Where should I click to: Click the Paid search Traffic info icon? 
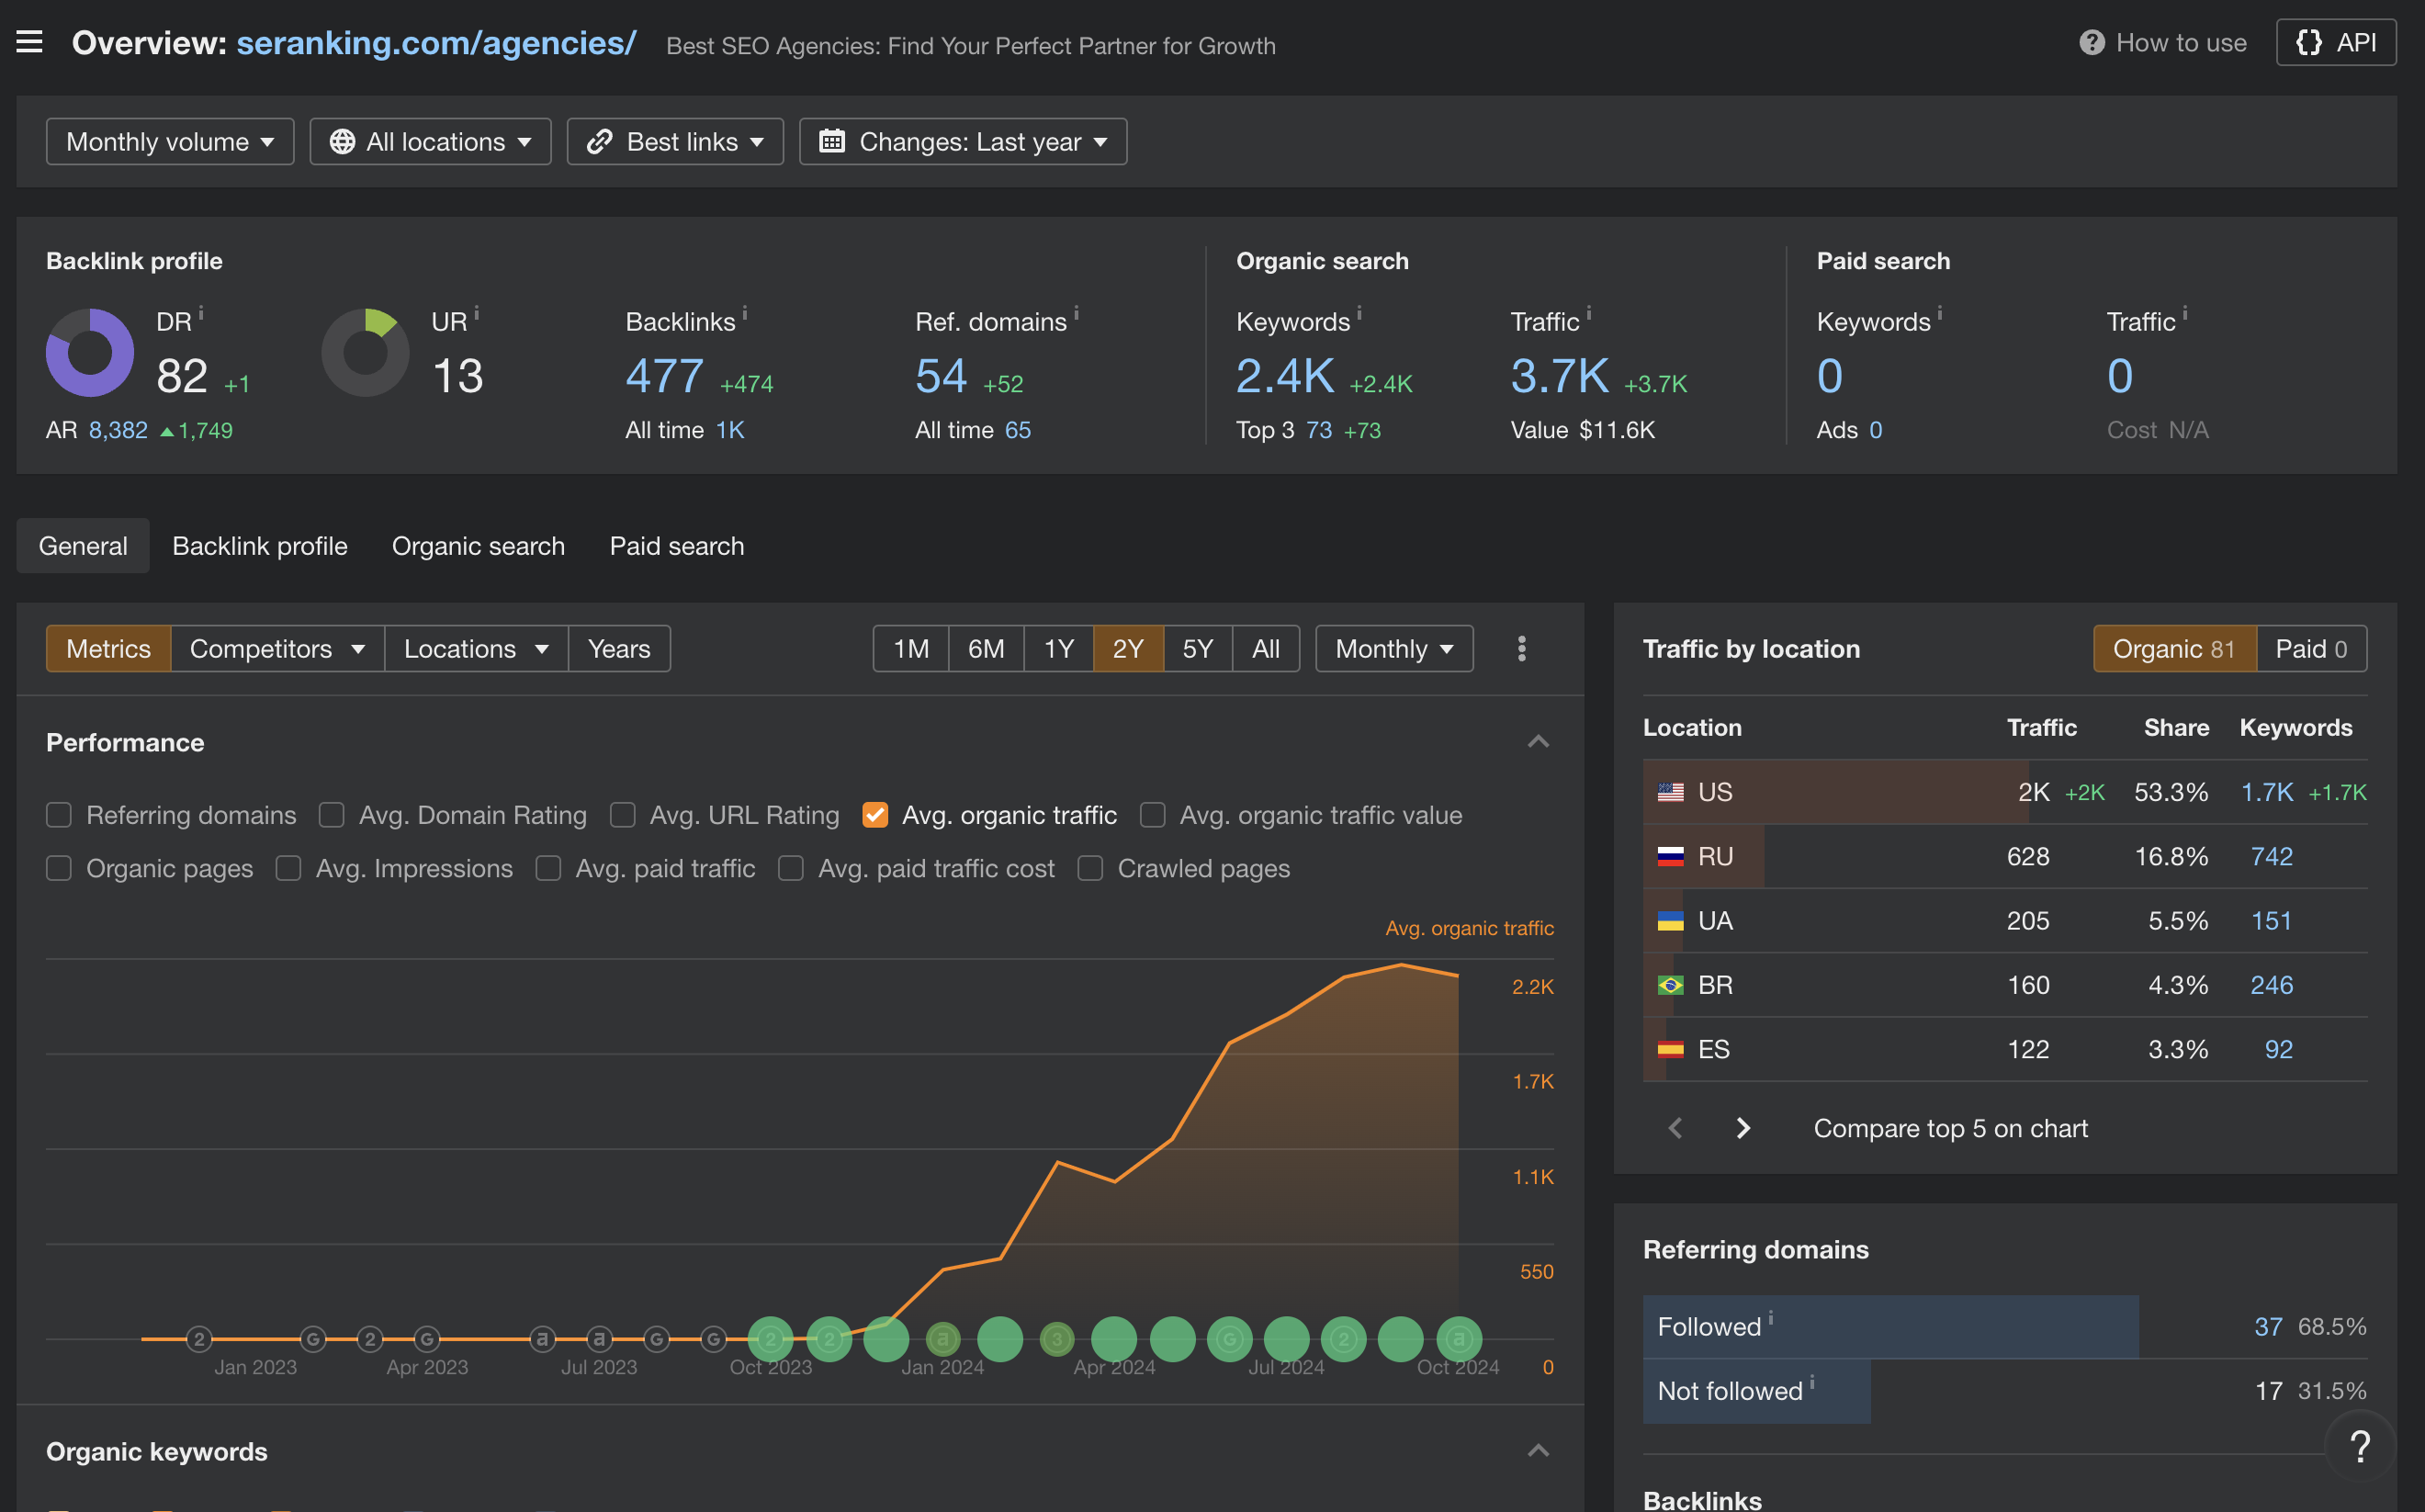pyautogui.click(x=2185, y=313)
